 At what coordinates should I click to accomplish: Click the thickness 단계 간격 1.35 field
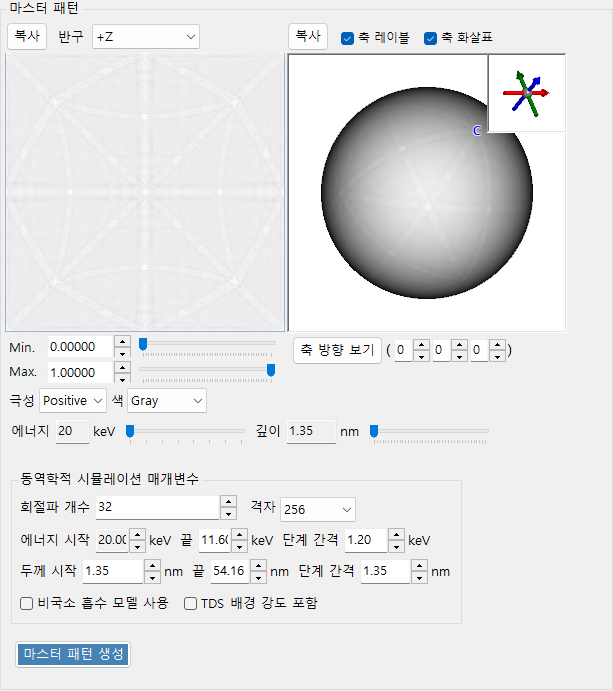(x=385, y=571)
